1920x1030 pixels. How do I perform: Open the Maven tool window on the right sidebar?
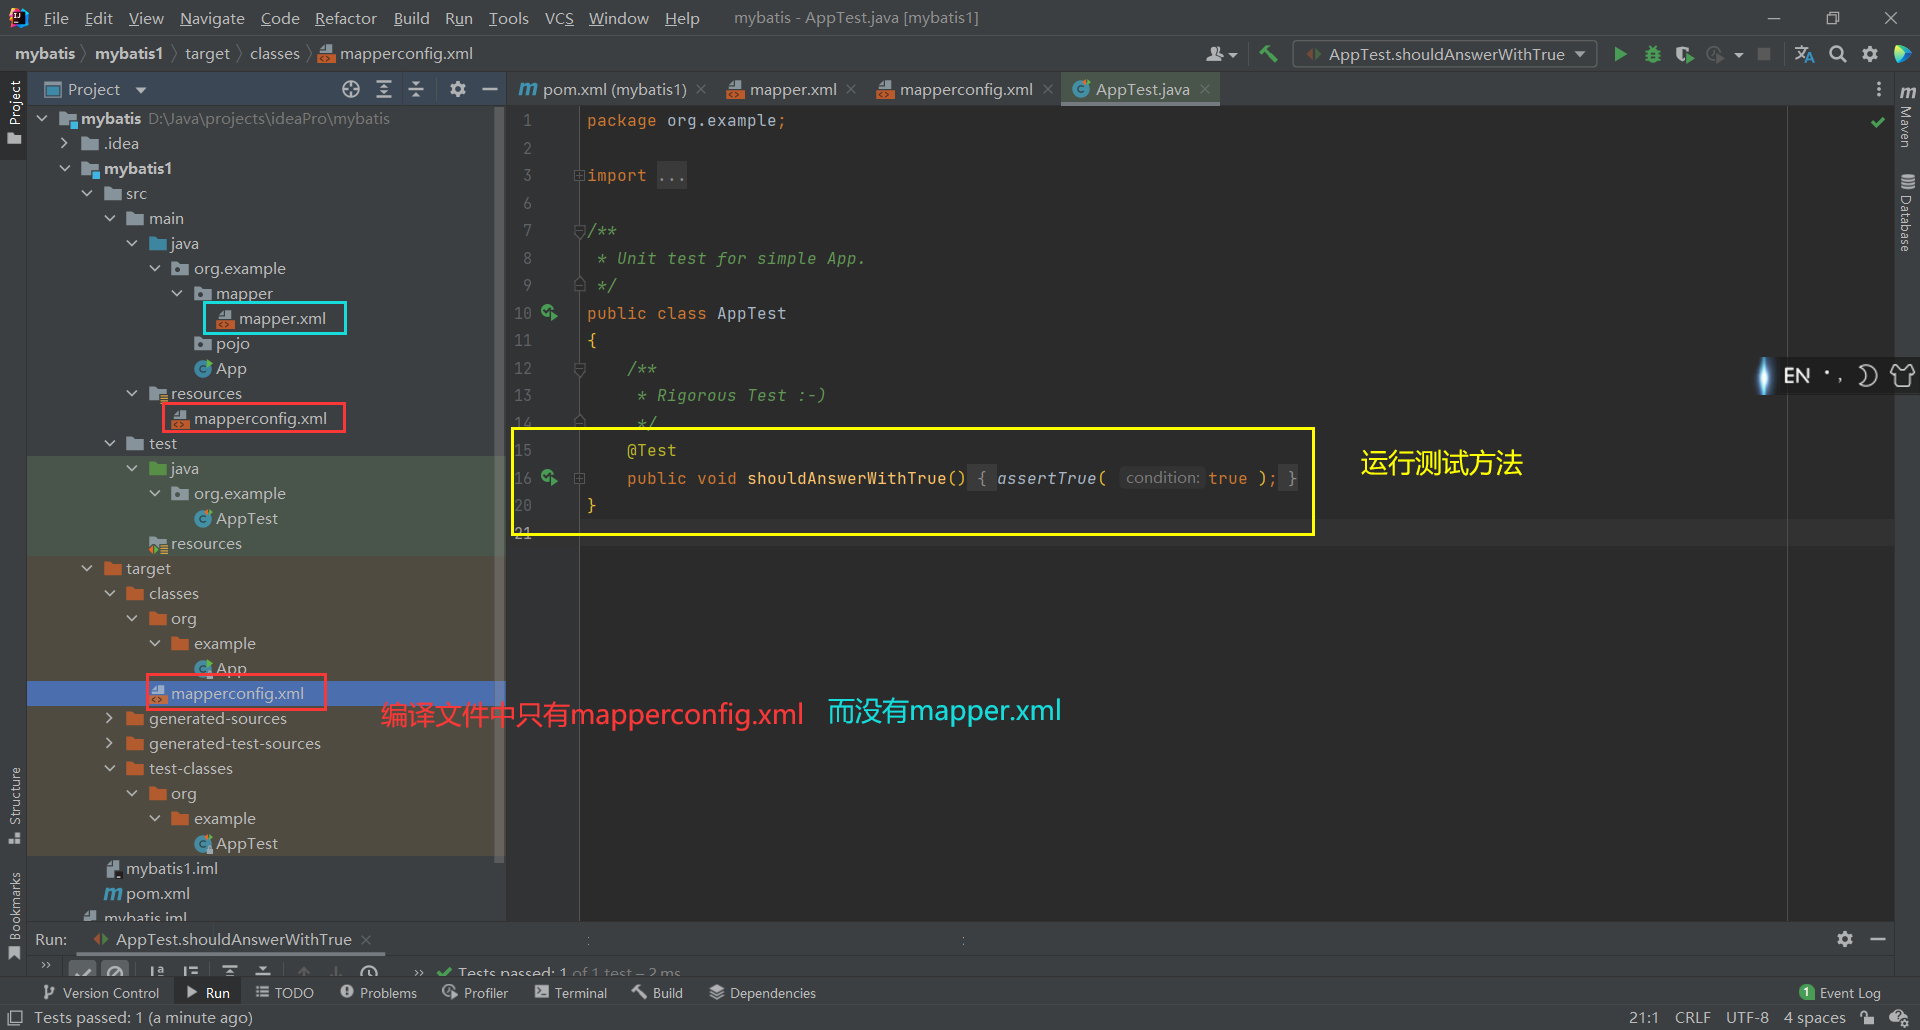pos(1907,118)
